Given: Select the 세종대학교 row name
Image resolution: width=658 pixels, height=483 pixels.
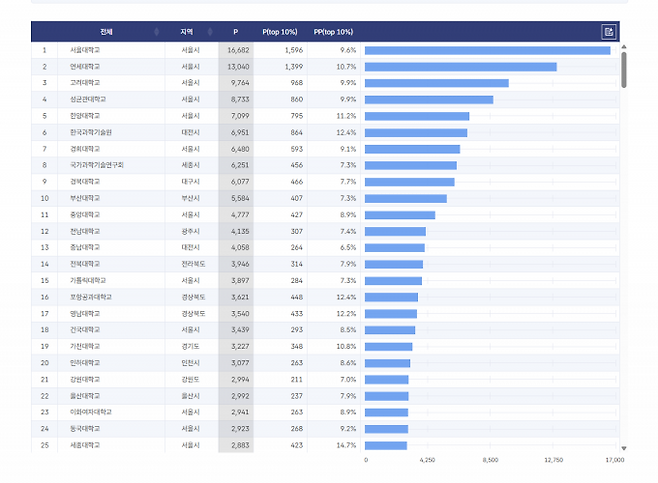Looking at the screenshot, I should point(85,445).
